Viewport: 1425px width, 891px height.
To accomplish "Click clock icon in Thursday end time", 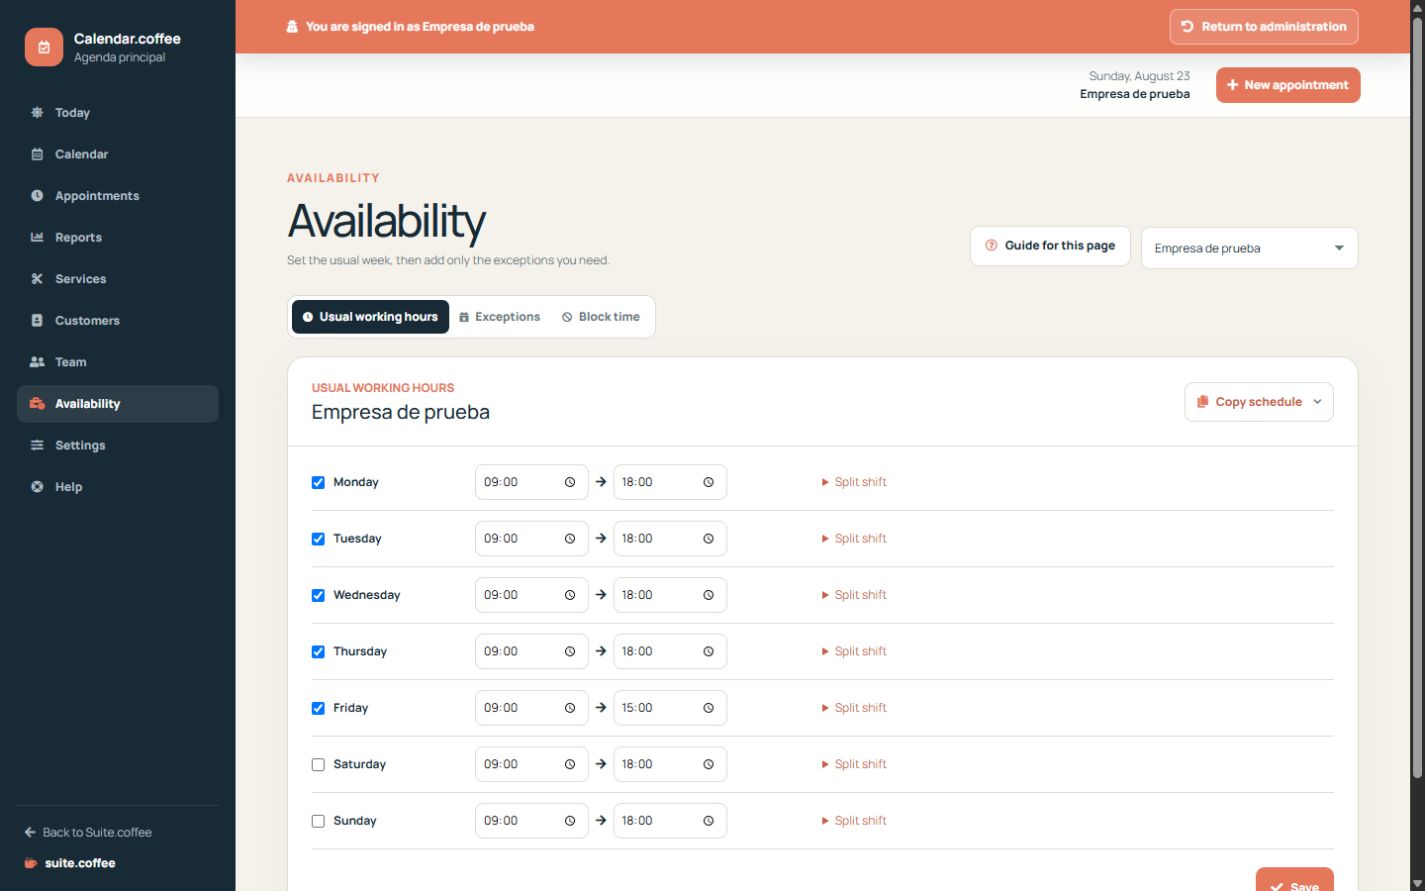I will point(708,651).
